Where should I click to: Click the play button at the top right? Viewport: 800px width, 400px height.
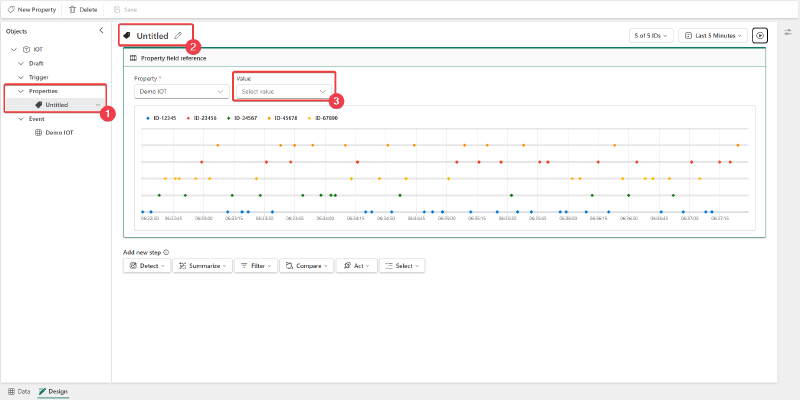[x=760, y=36]
